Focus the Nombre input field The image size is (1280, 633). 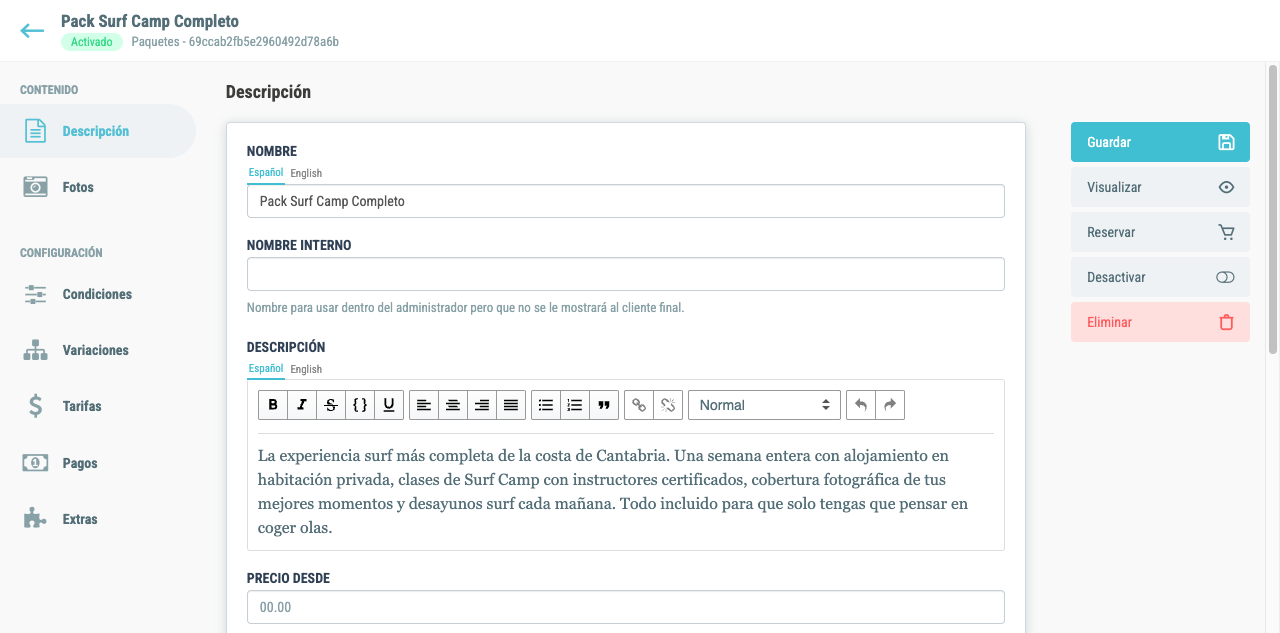(626, 201)
